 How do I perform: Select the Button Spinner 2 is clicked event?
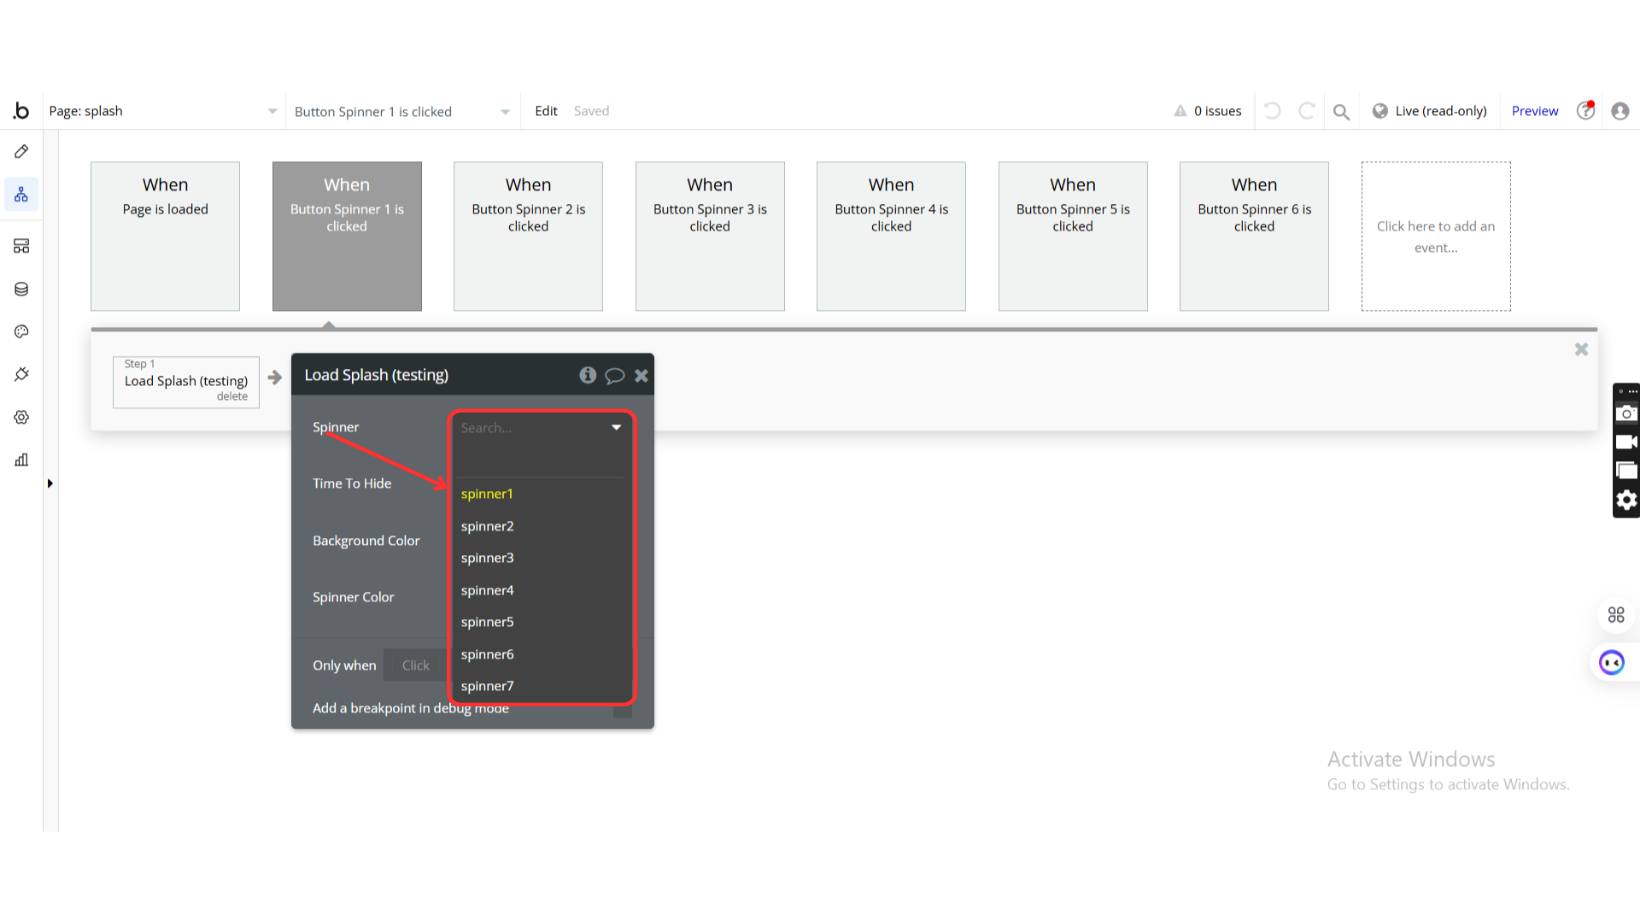[x=528, y=236]
